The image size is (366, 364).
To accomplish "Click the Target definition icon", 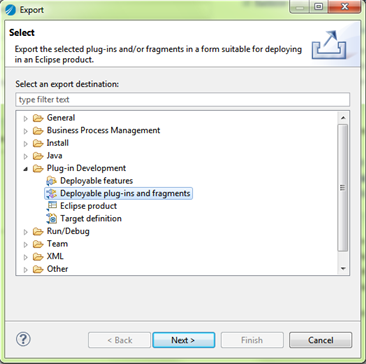I will [x=52, y=219].
